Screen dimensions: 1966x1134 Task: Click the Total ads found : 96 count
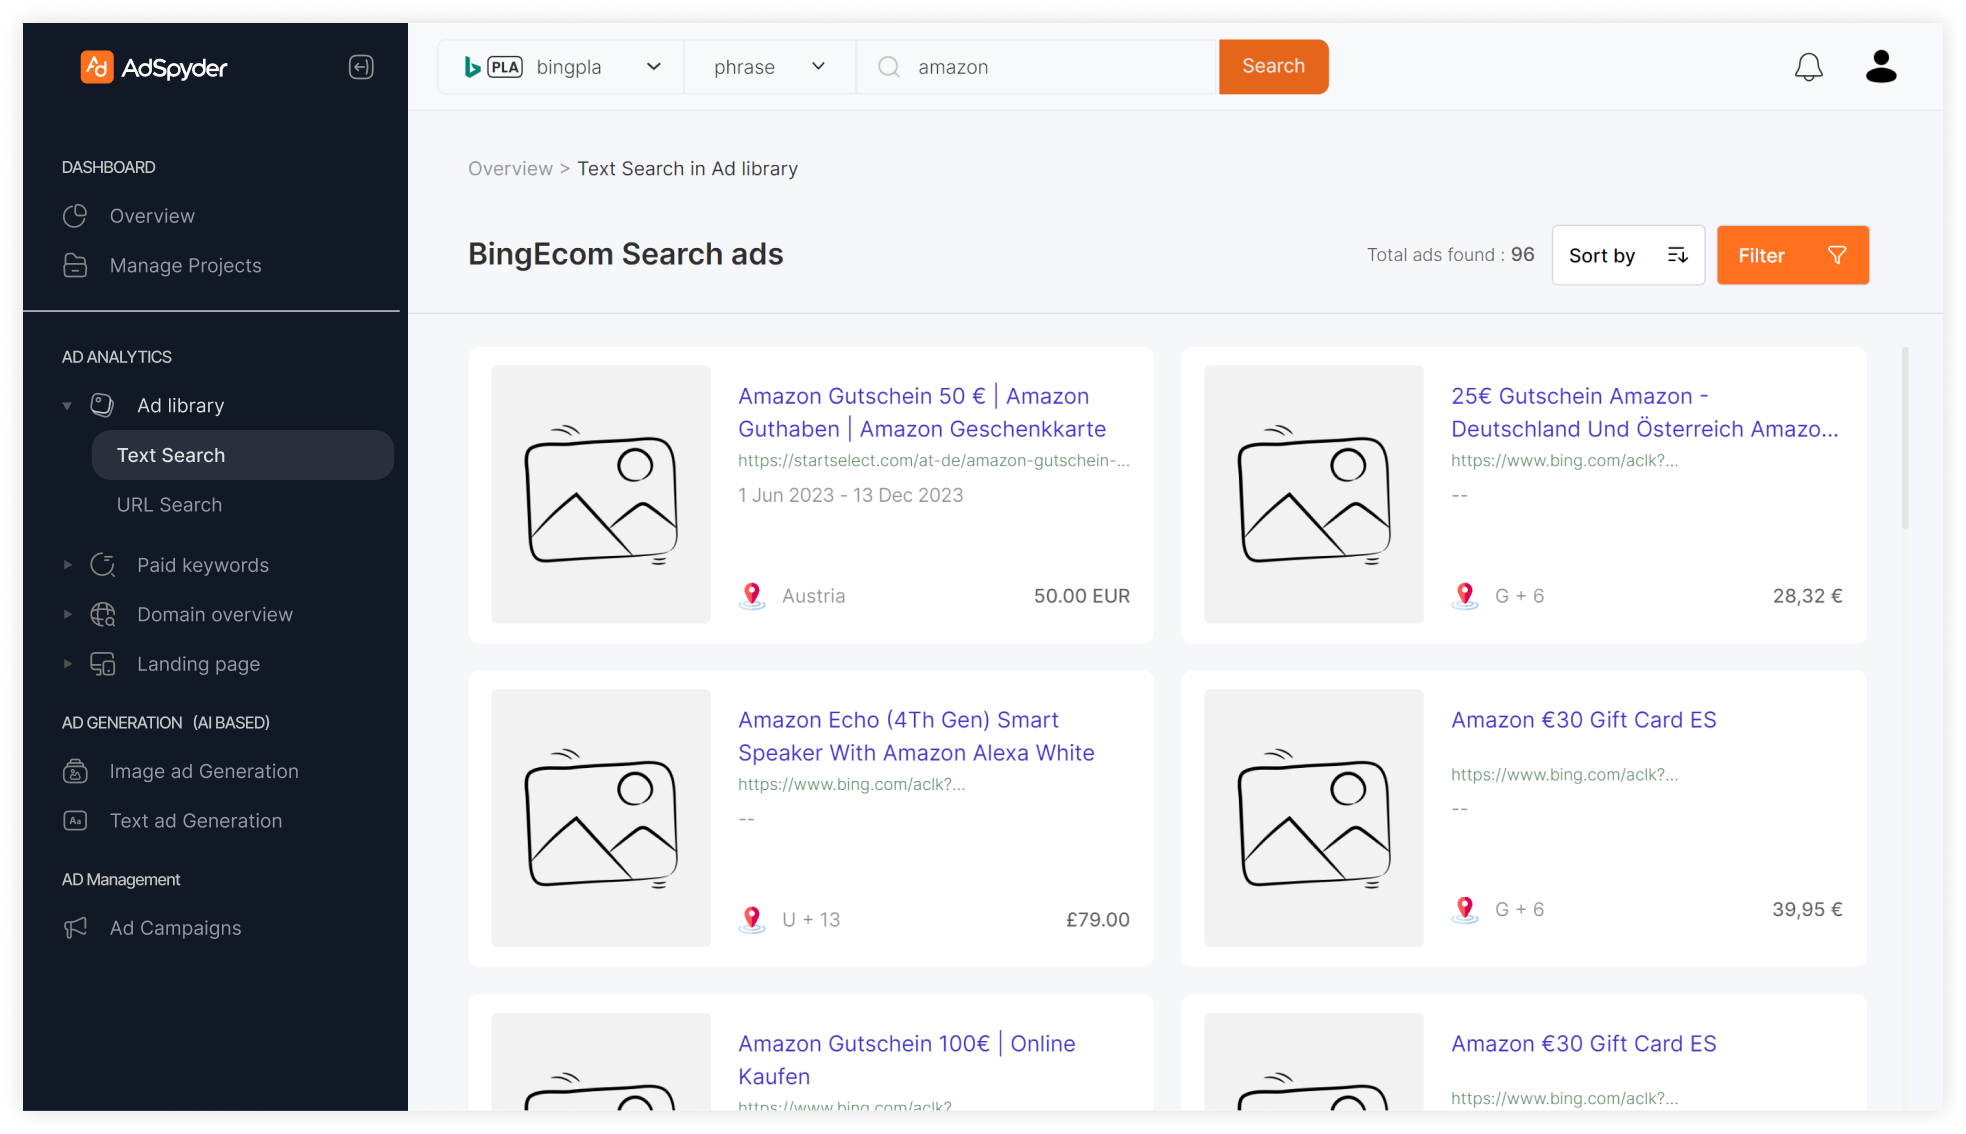(x=1450, y=255)
